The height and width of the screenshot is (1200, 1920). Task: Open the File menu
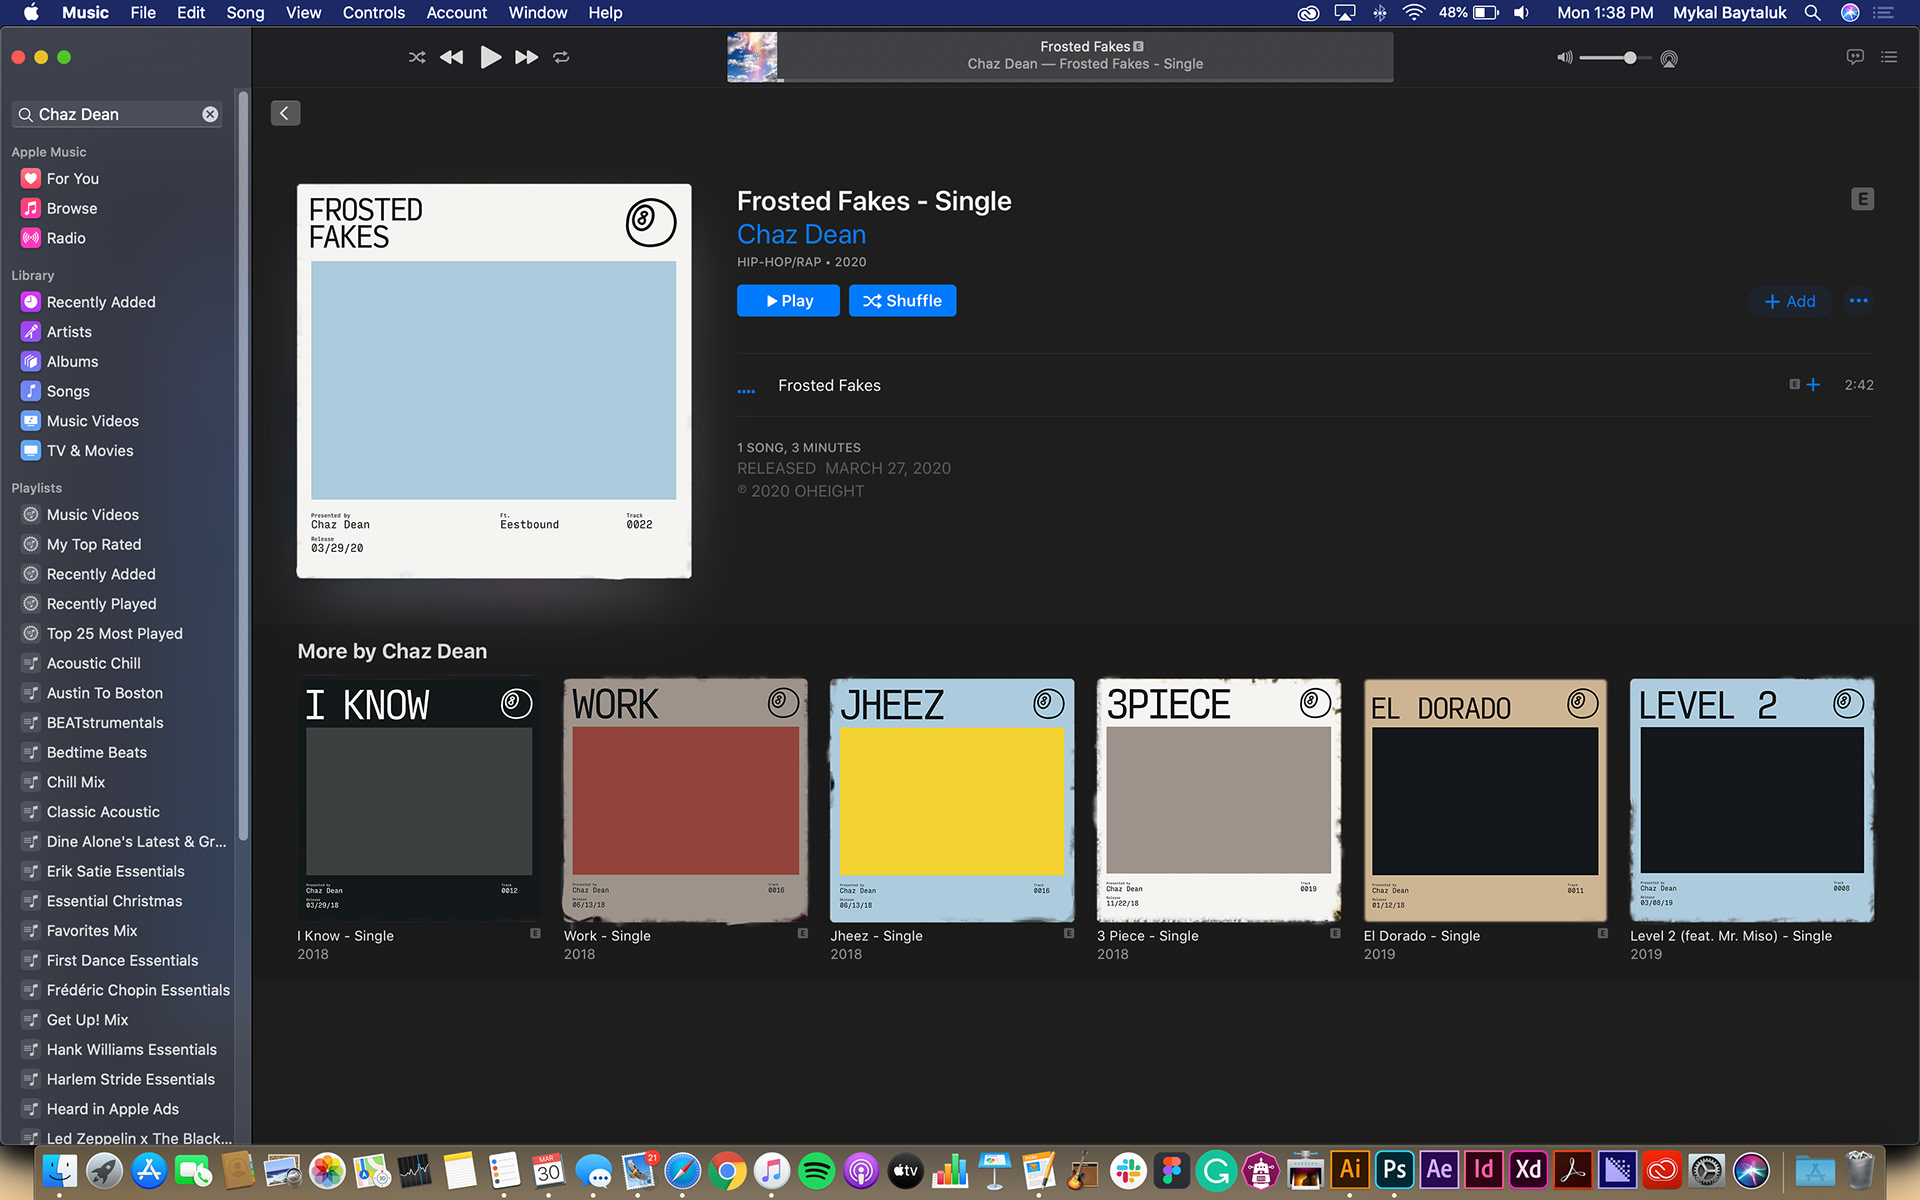click(143, 13)
